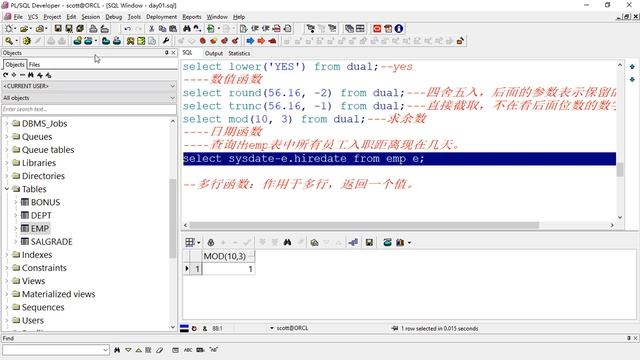Click the highlighted select sysdate-e.hiredate line
Viewport: 640px width, 360px height.
(x=399, y=159)
